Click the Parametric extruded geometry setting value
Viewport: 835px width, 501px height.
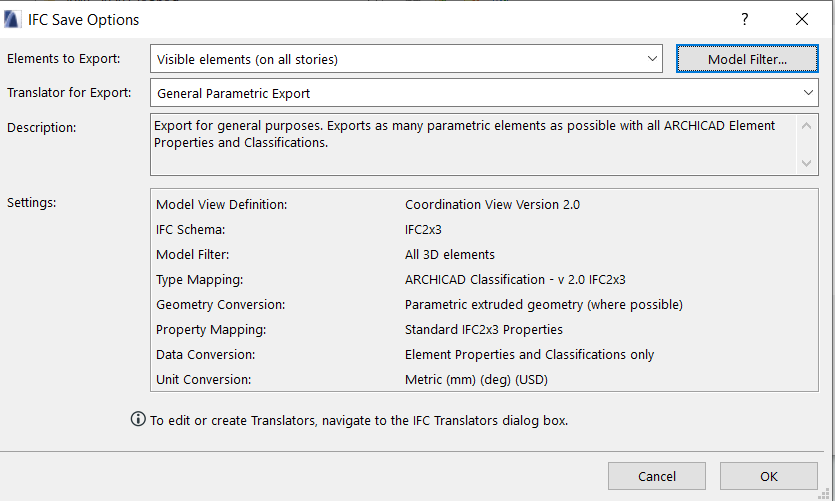point(544,305)
